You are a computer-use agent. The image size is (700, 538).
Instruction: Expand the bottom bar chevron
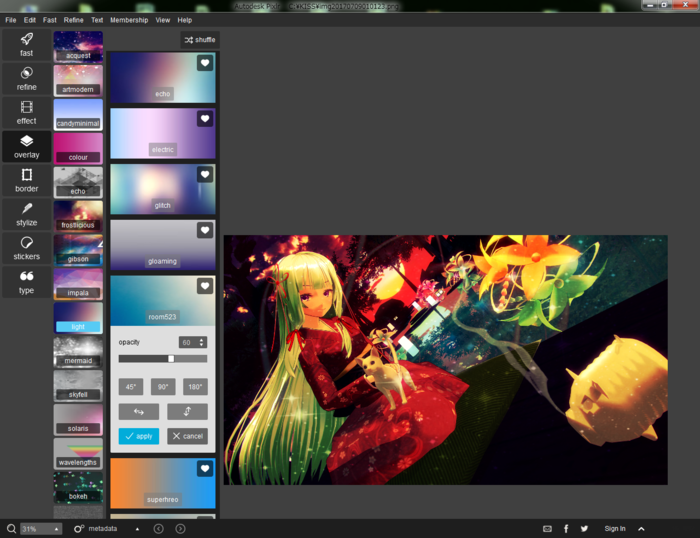point(642,529)
